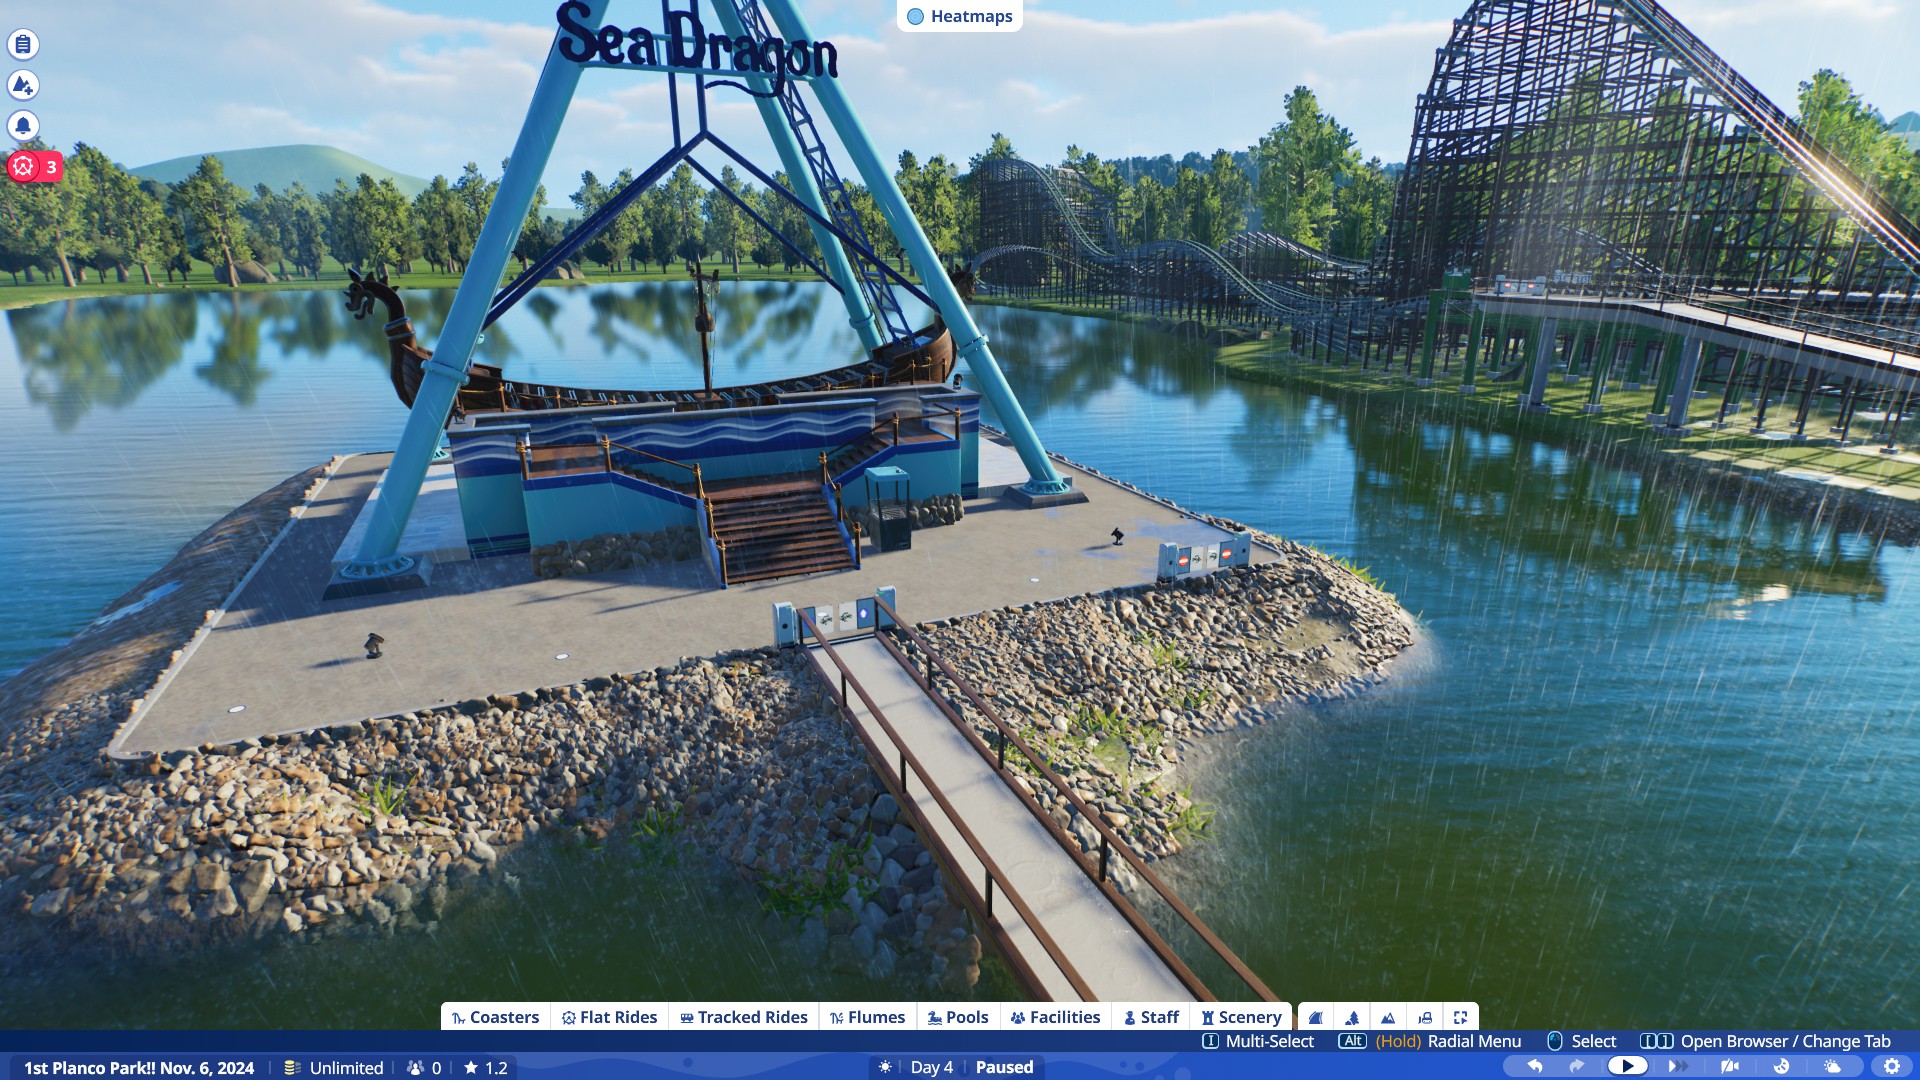
Task: Select the multi-select frame tool icon
Action: coord(1461,1017)
